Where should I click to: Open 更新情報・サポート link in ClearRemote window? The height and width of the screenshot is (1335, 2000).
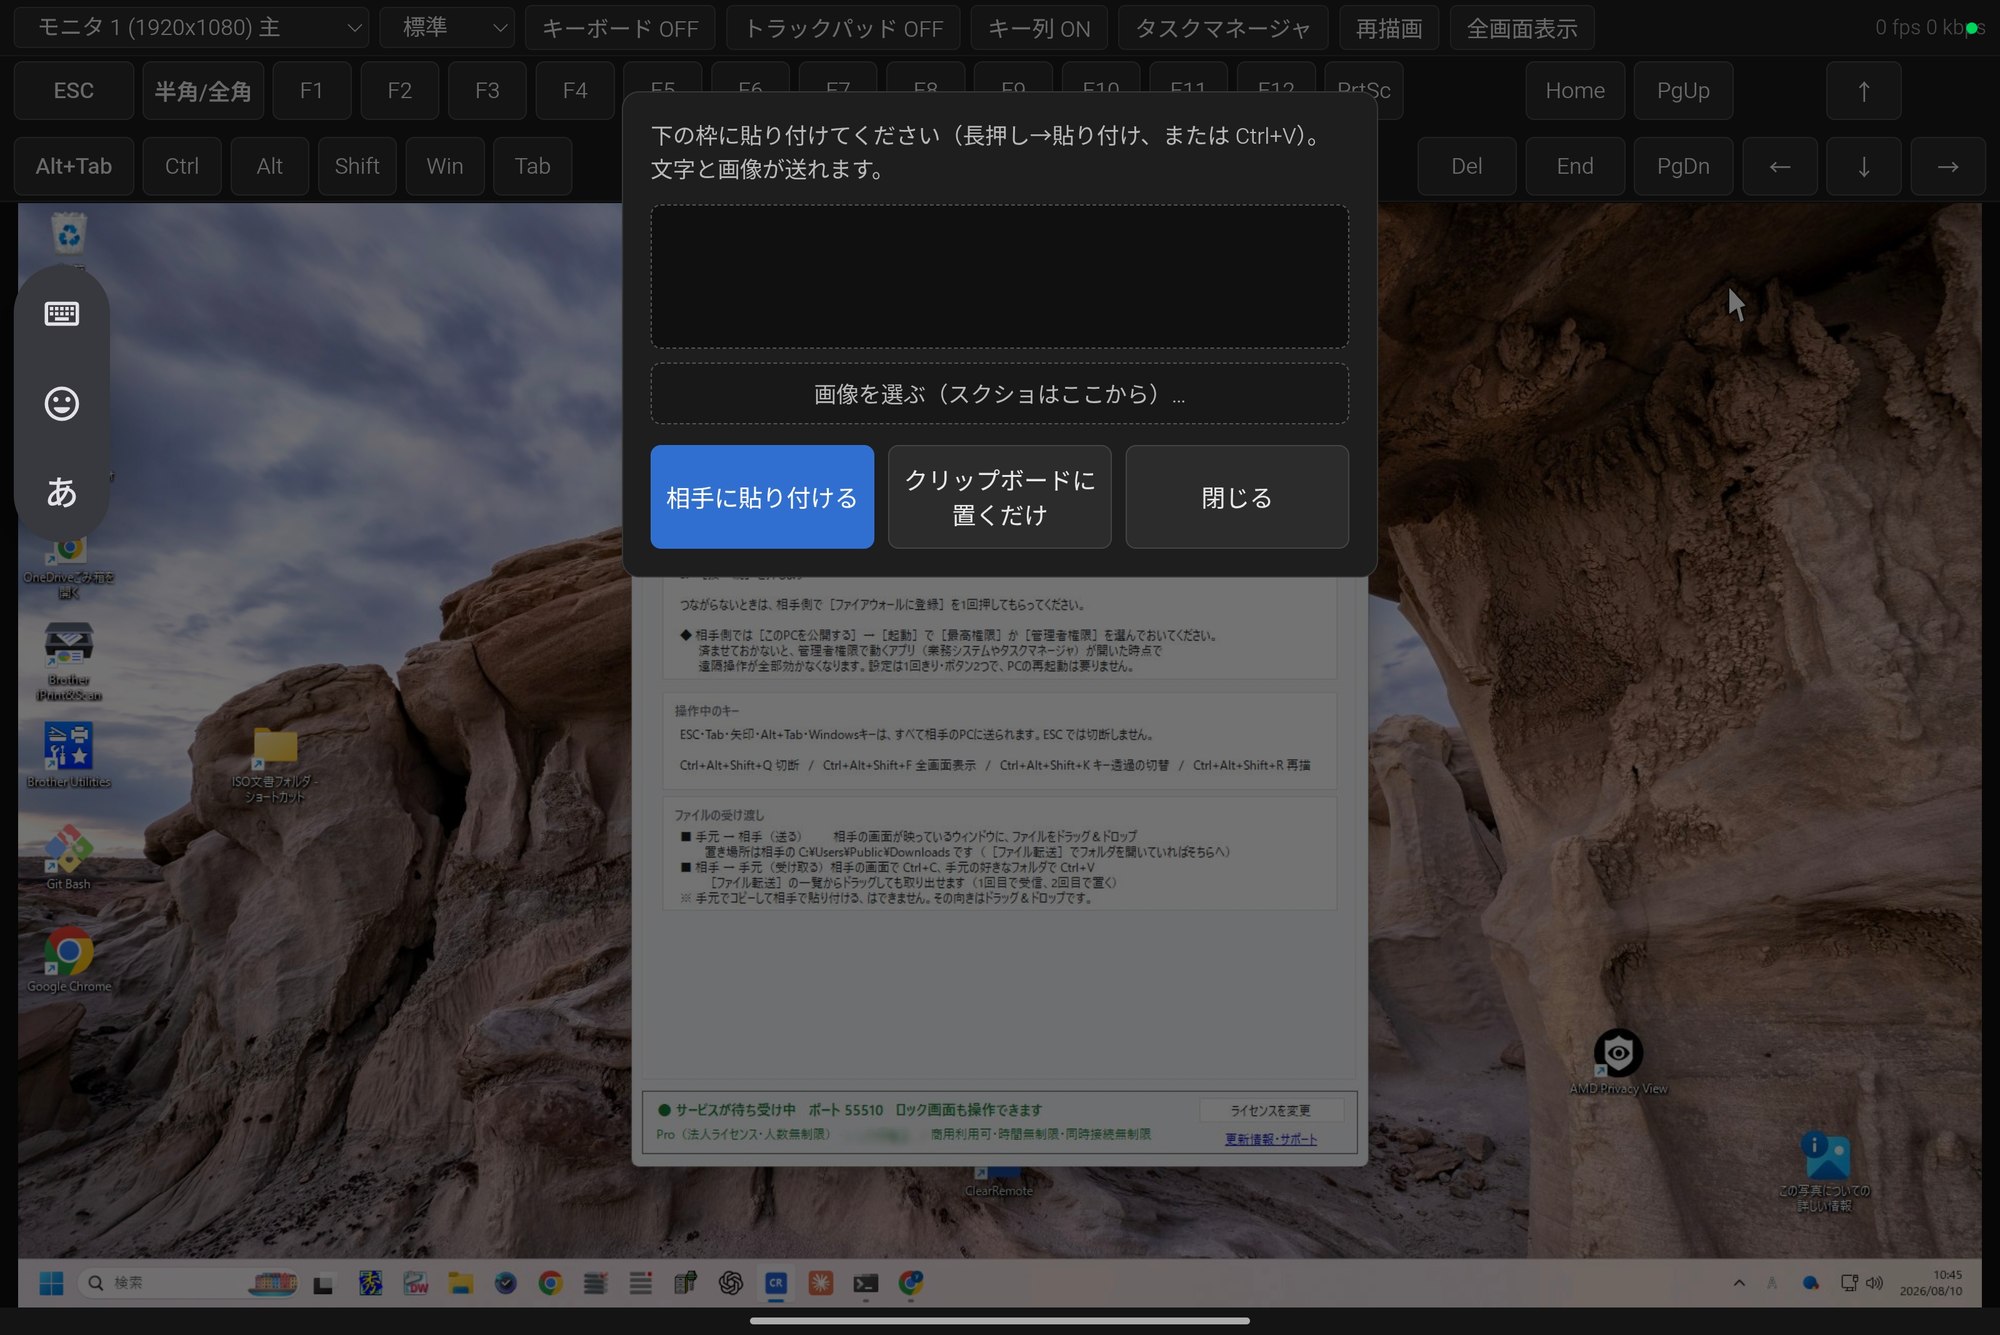click(1271, 1139)
